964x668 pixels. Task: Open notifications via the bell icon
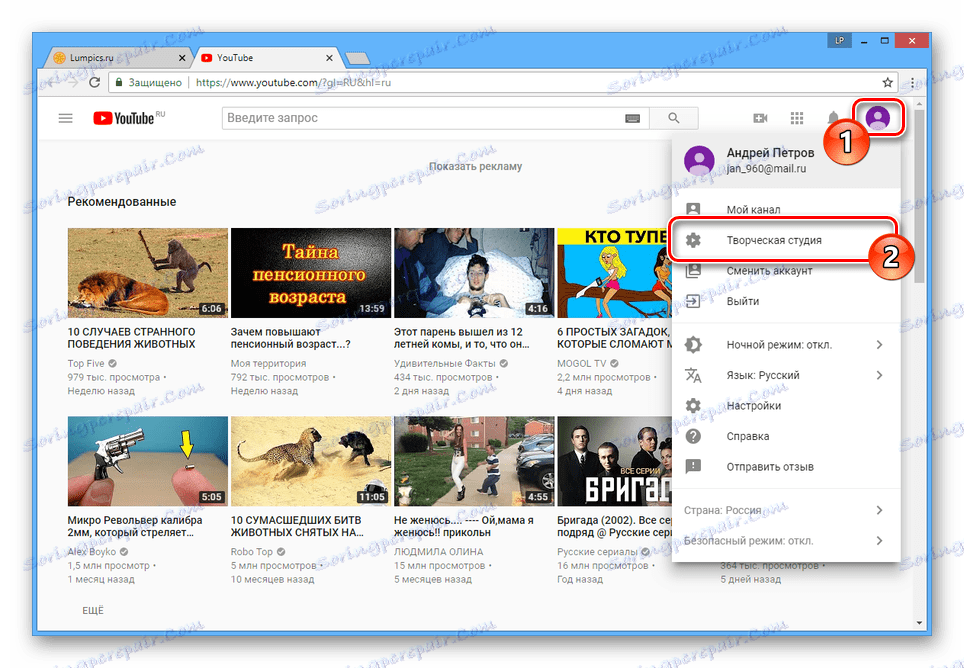coord(833,117)
